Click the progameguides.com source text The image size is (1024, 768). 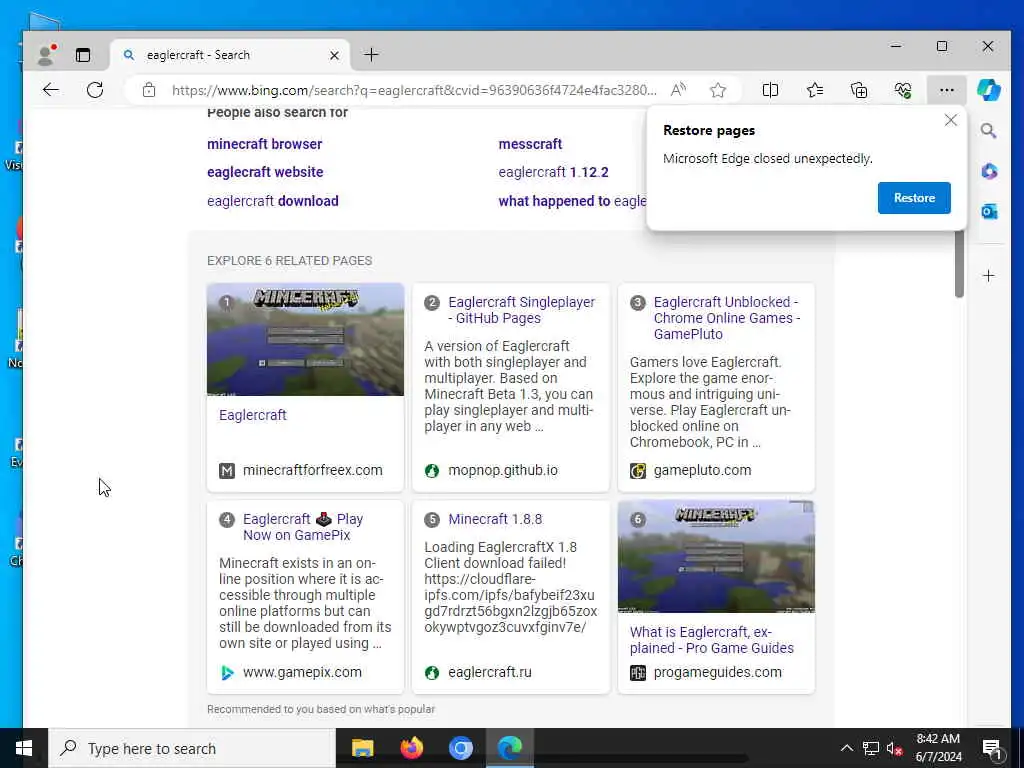point(717,673)
